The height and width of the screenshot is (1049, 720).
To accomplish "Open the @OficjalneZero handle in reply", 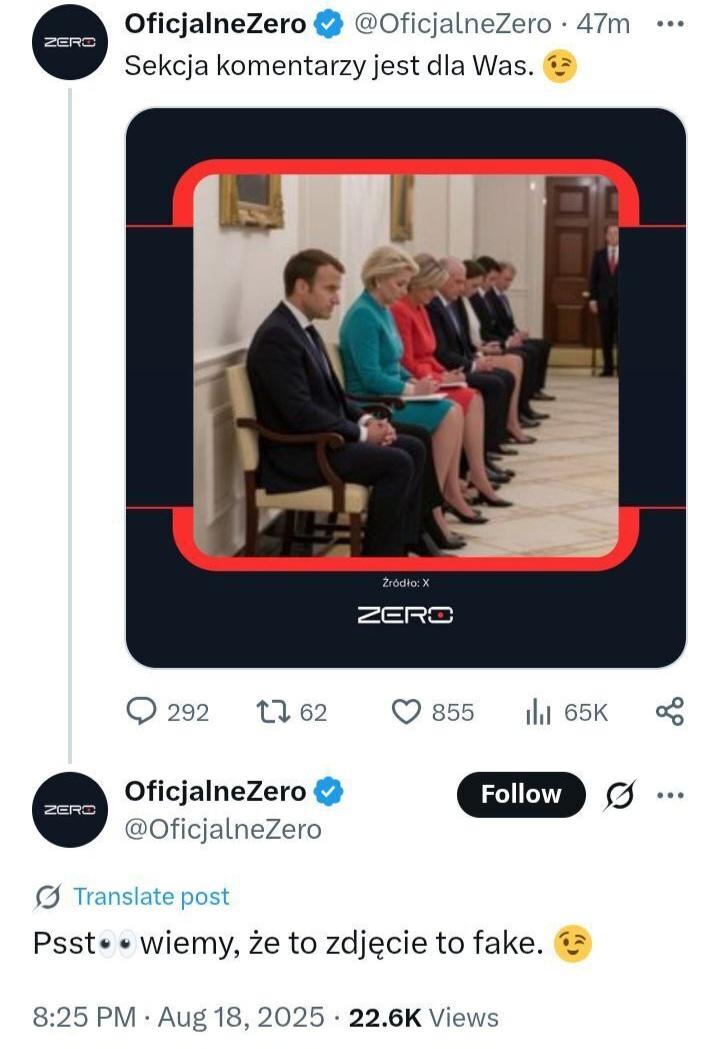I will 222,829.
